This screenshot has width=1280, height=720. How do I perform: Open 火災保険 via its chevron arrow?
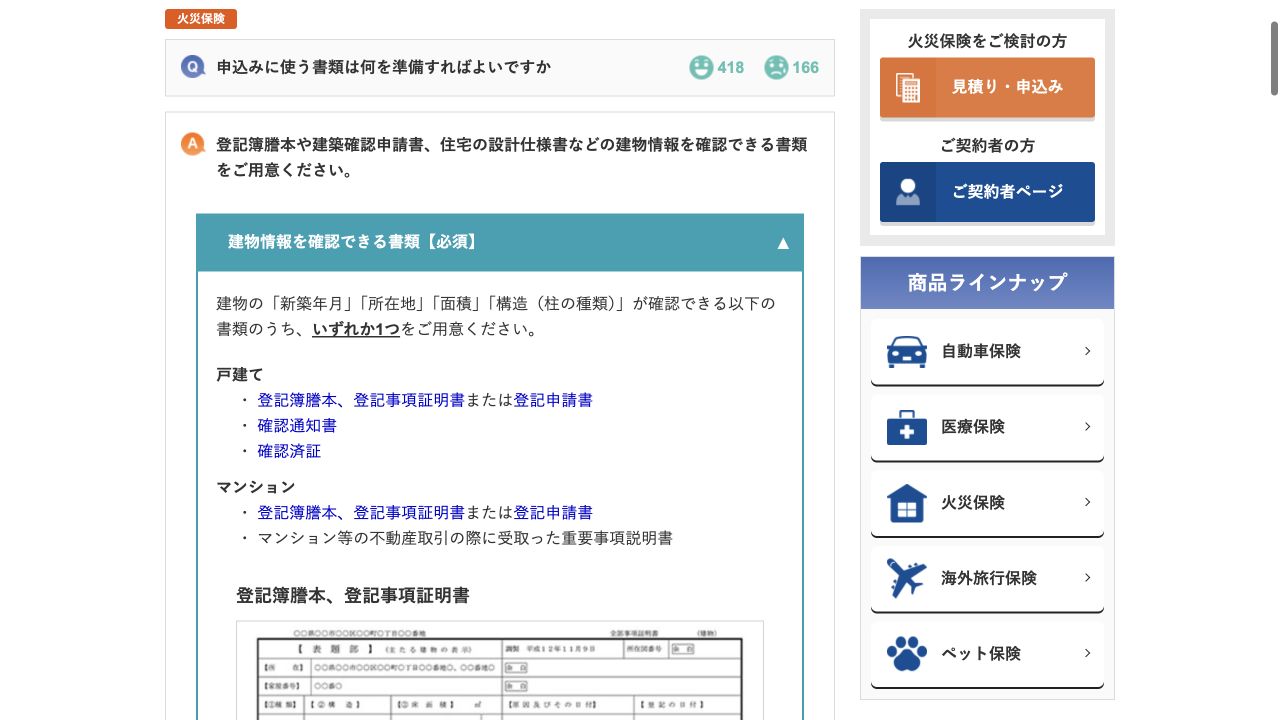(1087, 503)
